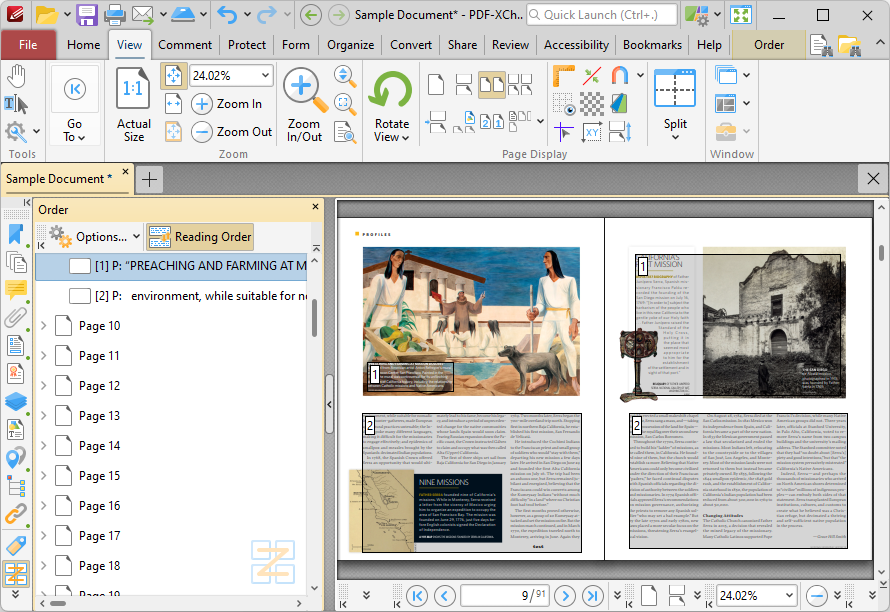This screenshot has width=890, height=612.
Task: Click the left document page thumbnail
Action: pyautogui.click(x=471, y=389)
